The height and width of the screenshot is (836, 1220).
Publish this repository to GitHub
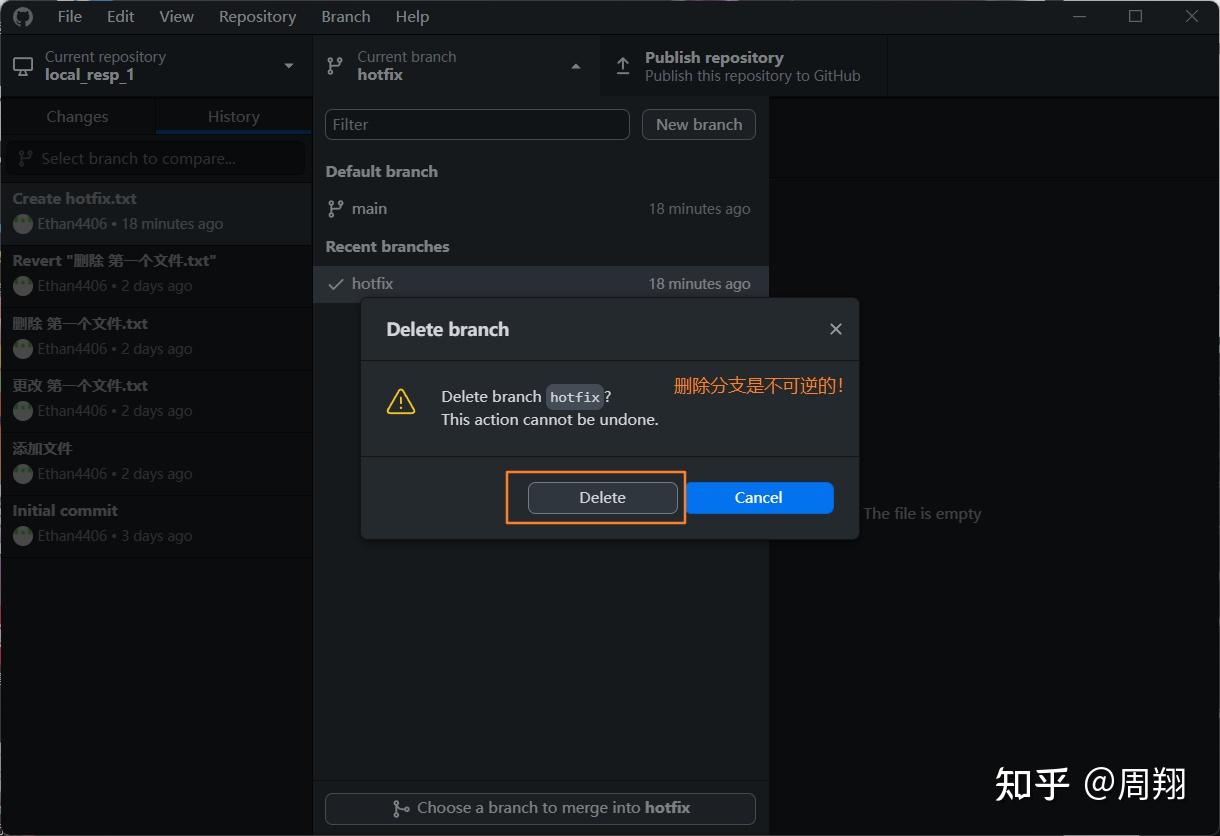pyautogui.click(x=743, y=66)
